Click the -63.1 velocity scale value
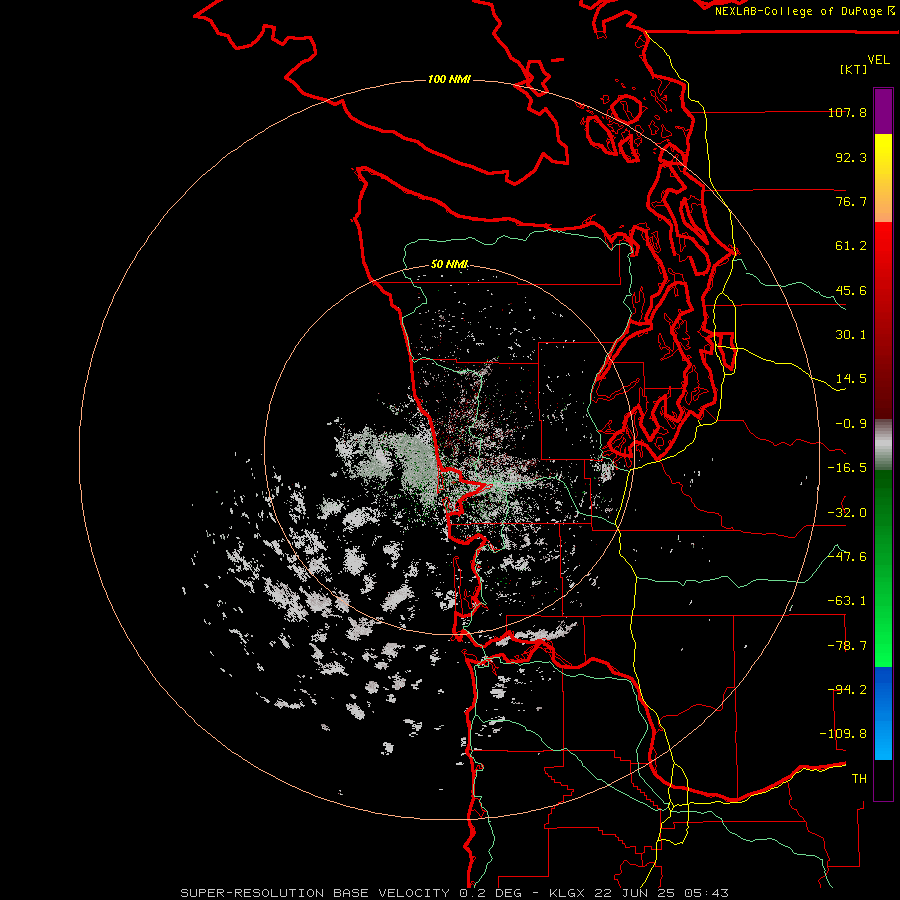 847,601
